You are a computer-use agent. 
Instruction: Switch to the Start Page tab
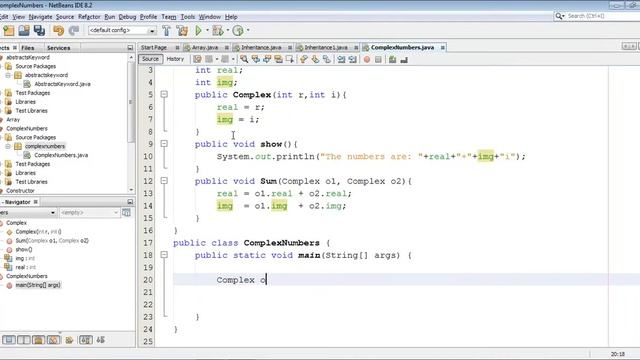click(154, 48)
